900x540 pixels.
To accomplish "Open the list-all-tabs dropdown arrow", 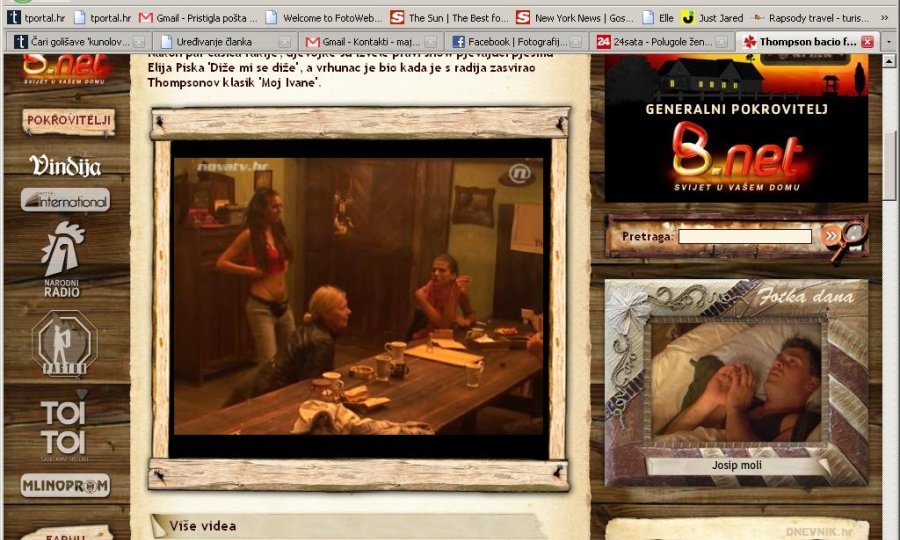I will point(889,42).
